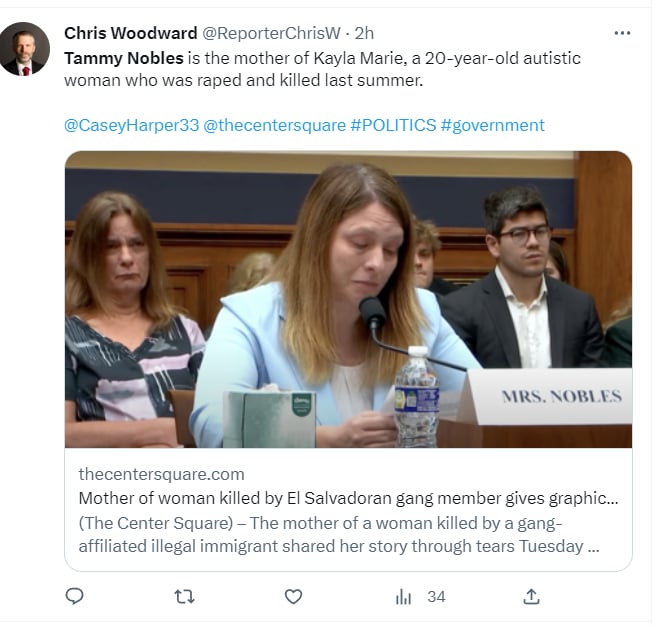Open view analytics bar chart icon
This screenshot has width=657, height=625.
click(x=403, y=597)
